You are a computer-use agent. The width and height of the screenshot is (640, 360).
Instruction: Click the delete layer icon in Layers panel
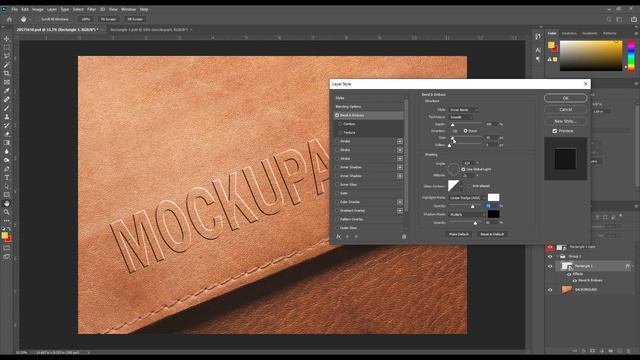coord(629,351)
